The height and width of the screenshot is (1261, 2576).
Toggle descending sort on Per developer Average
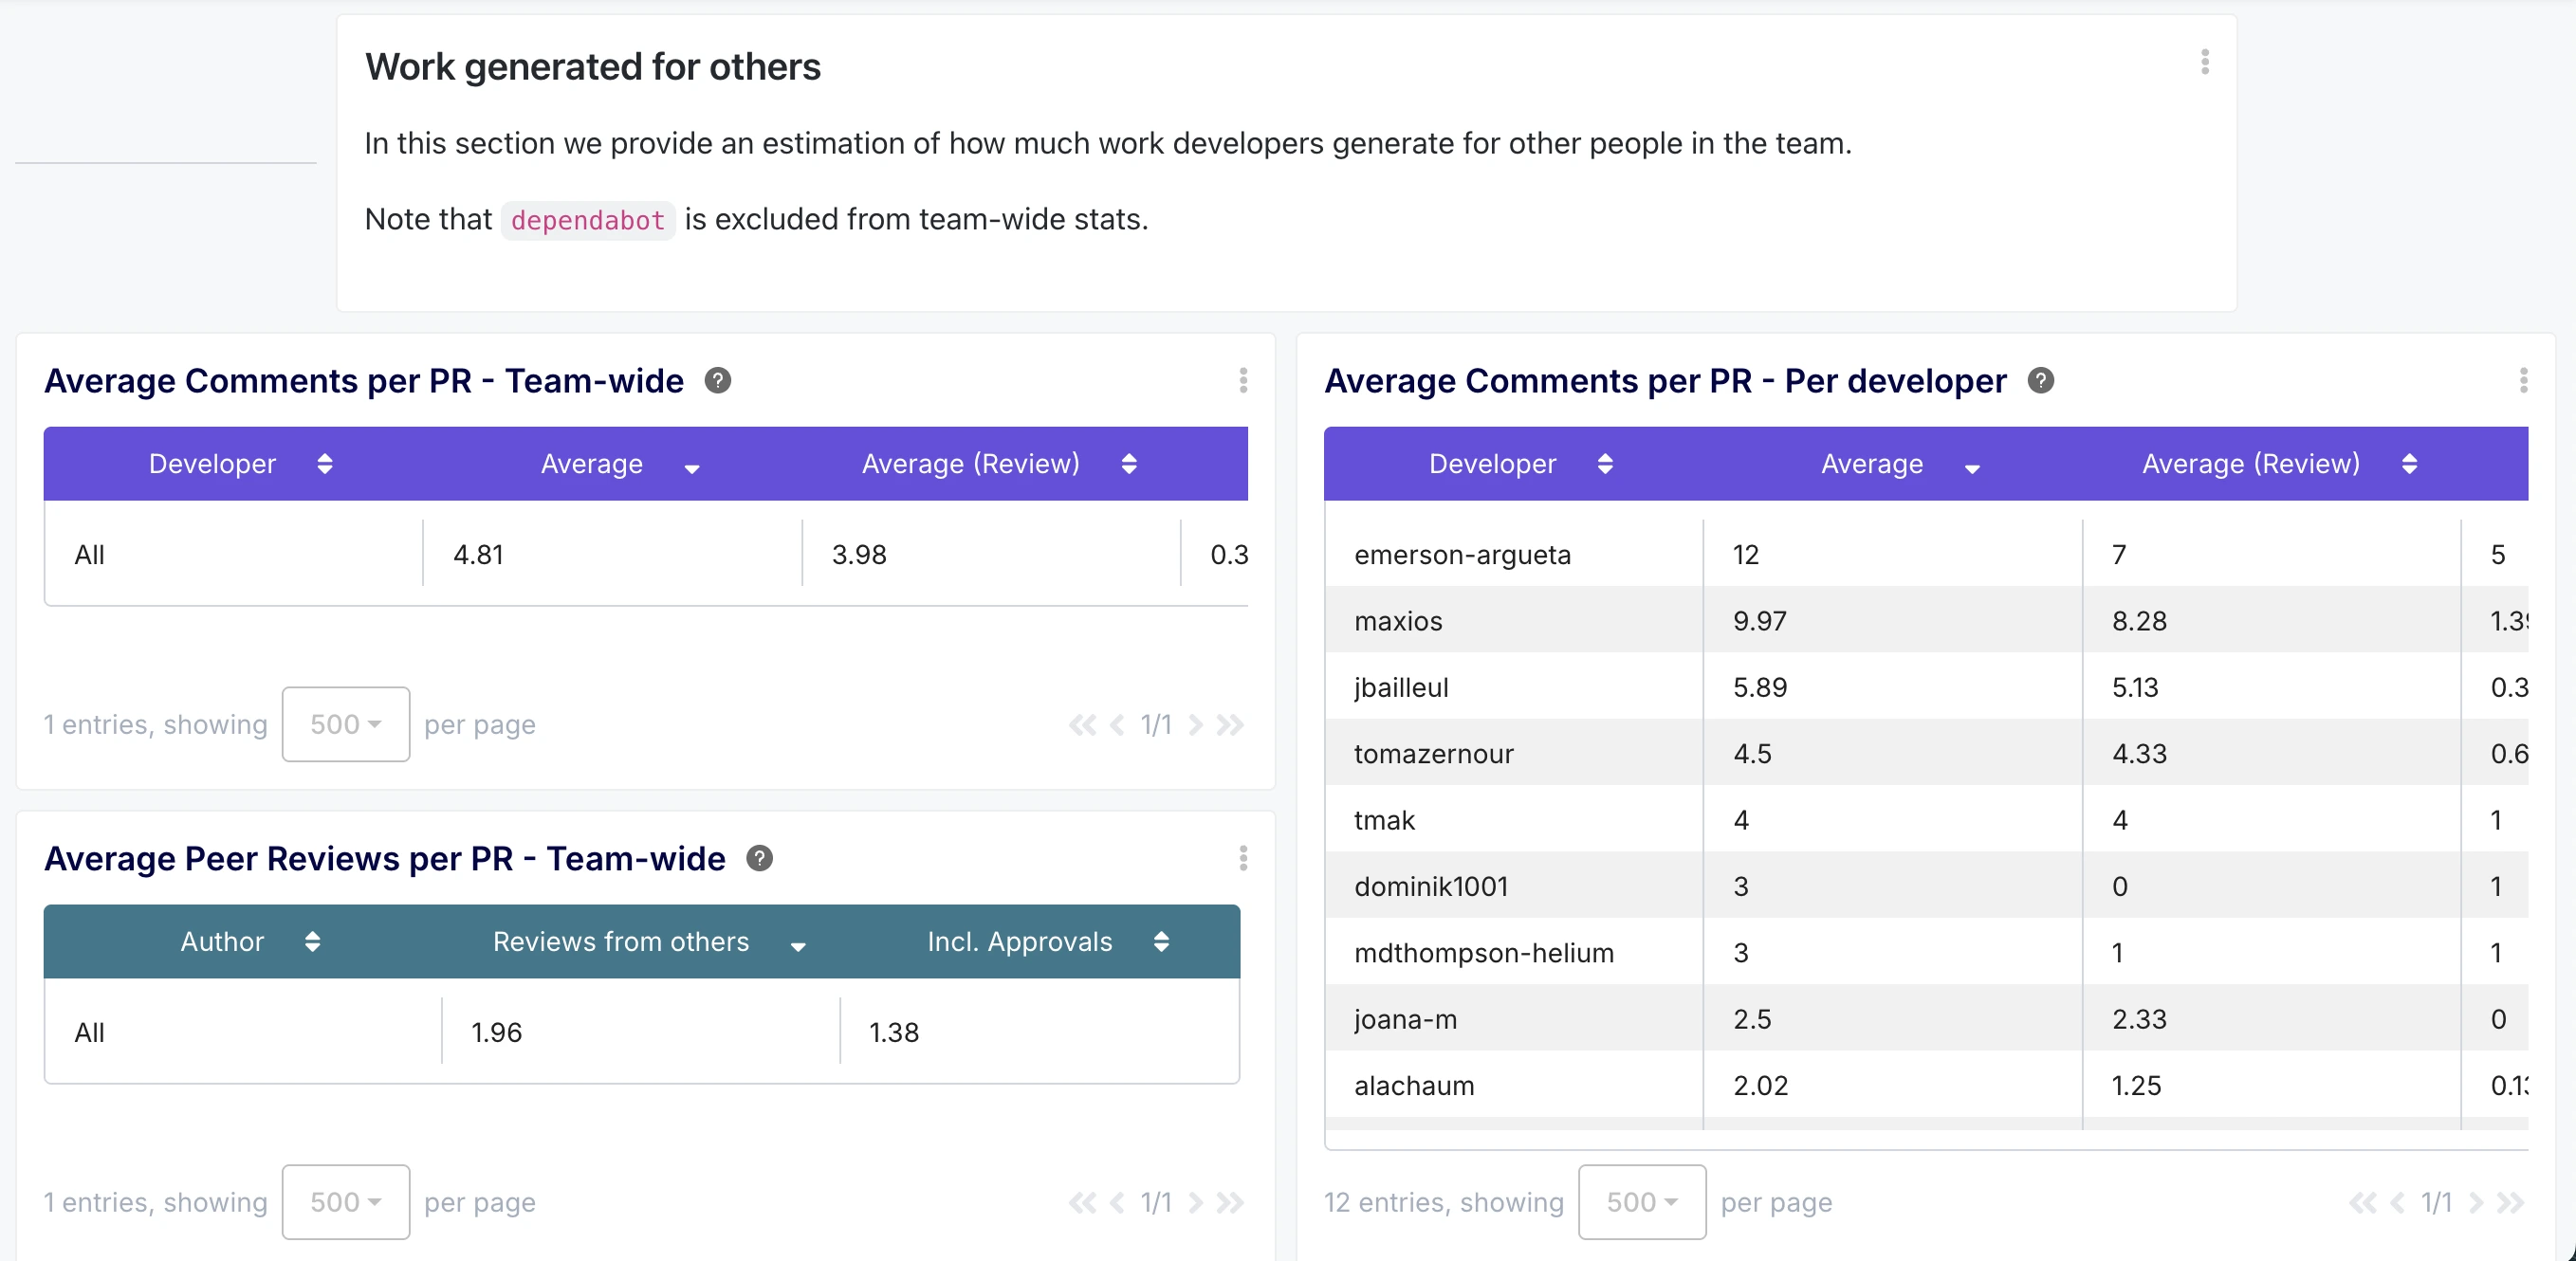1971,468
